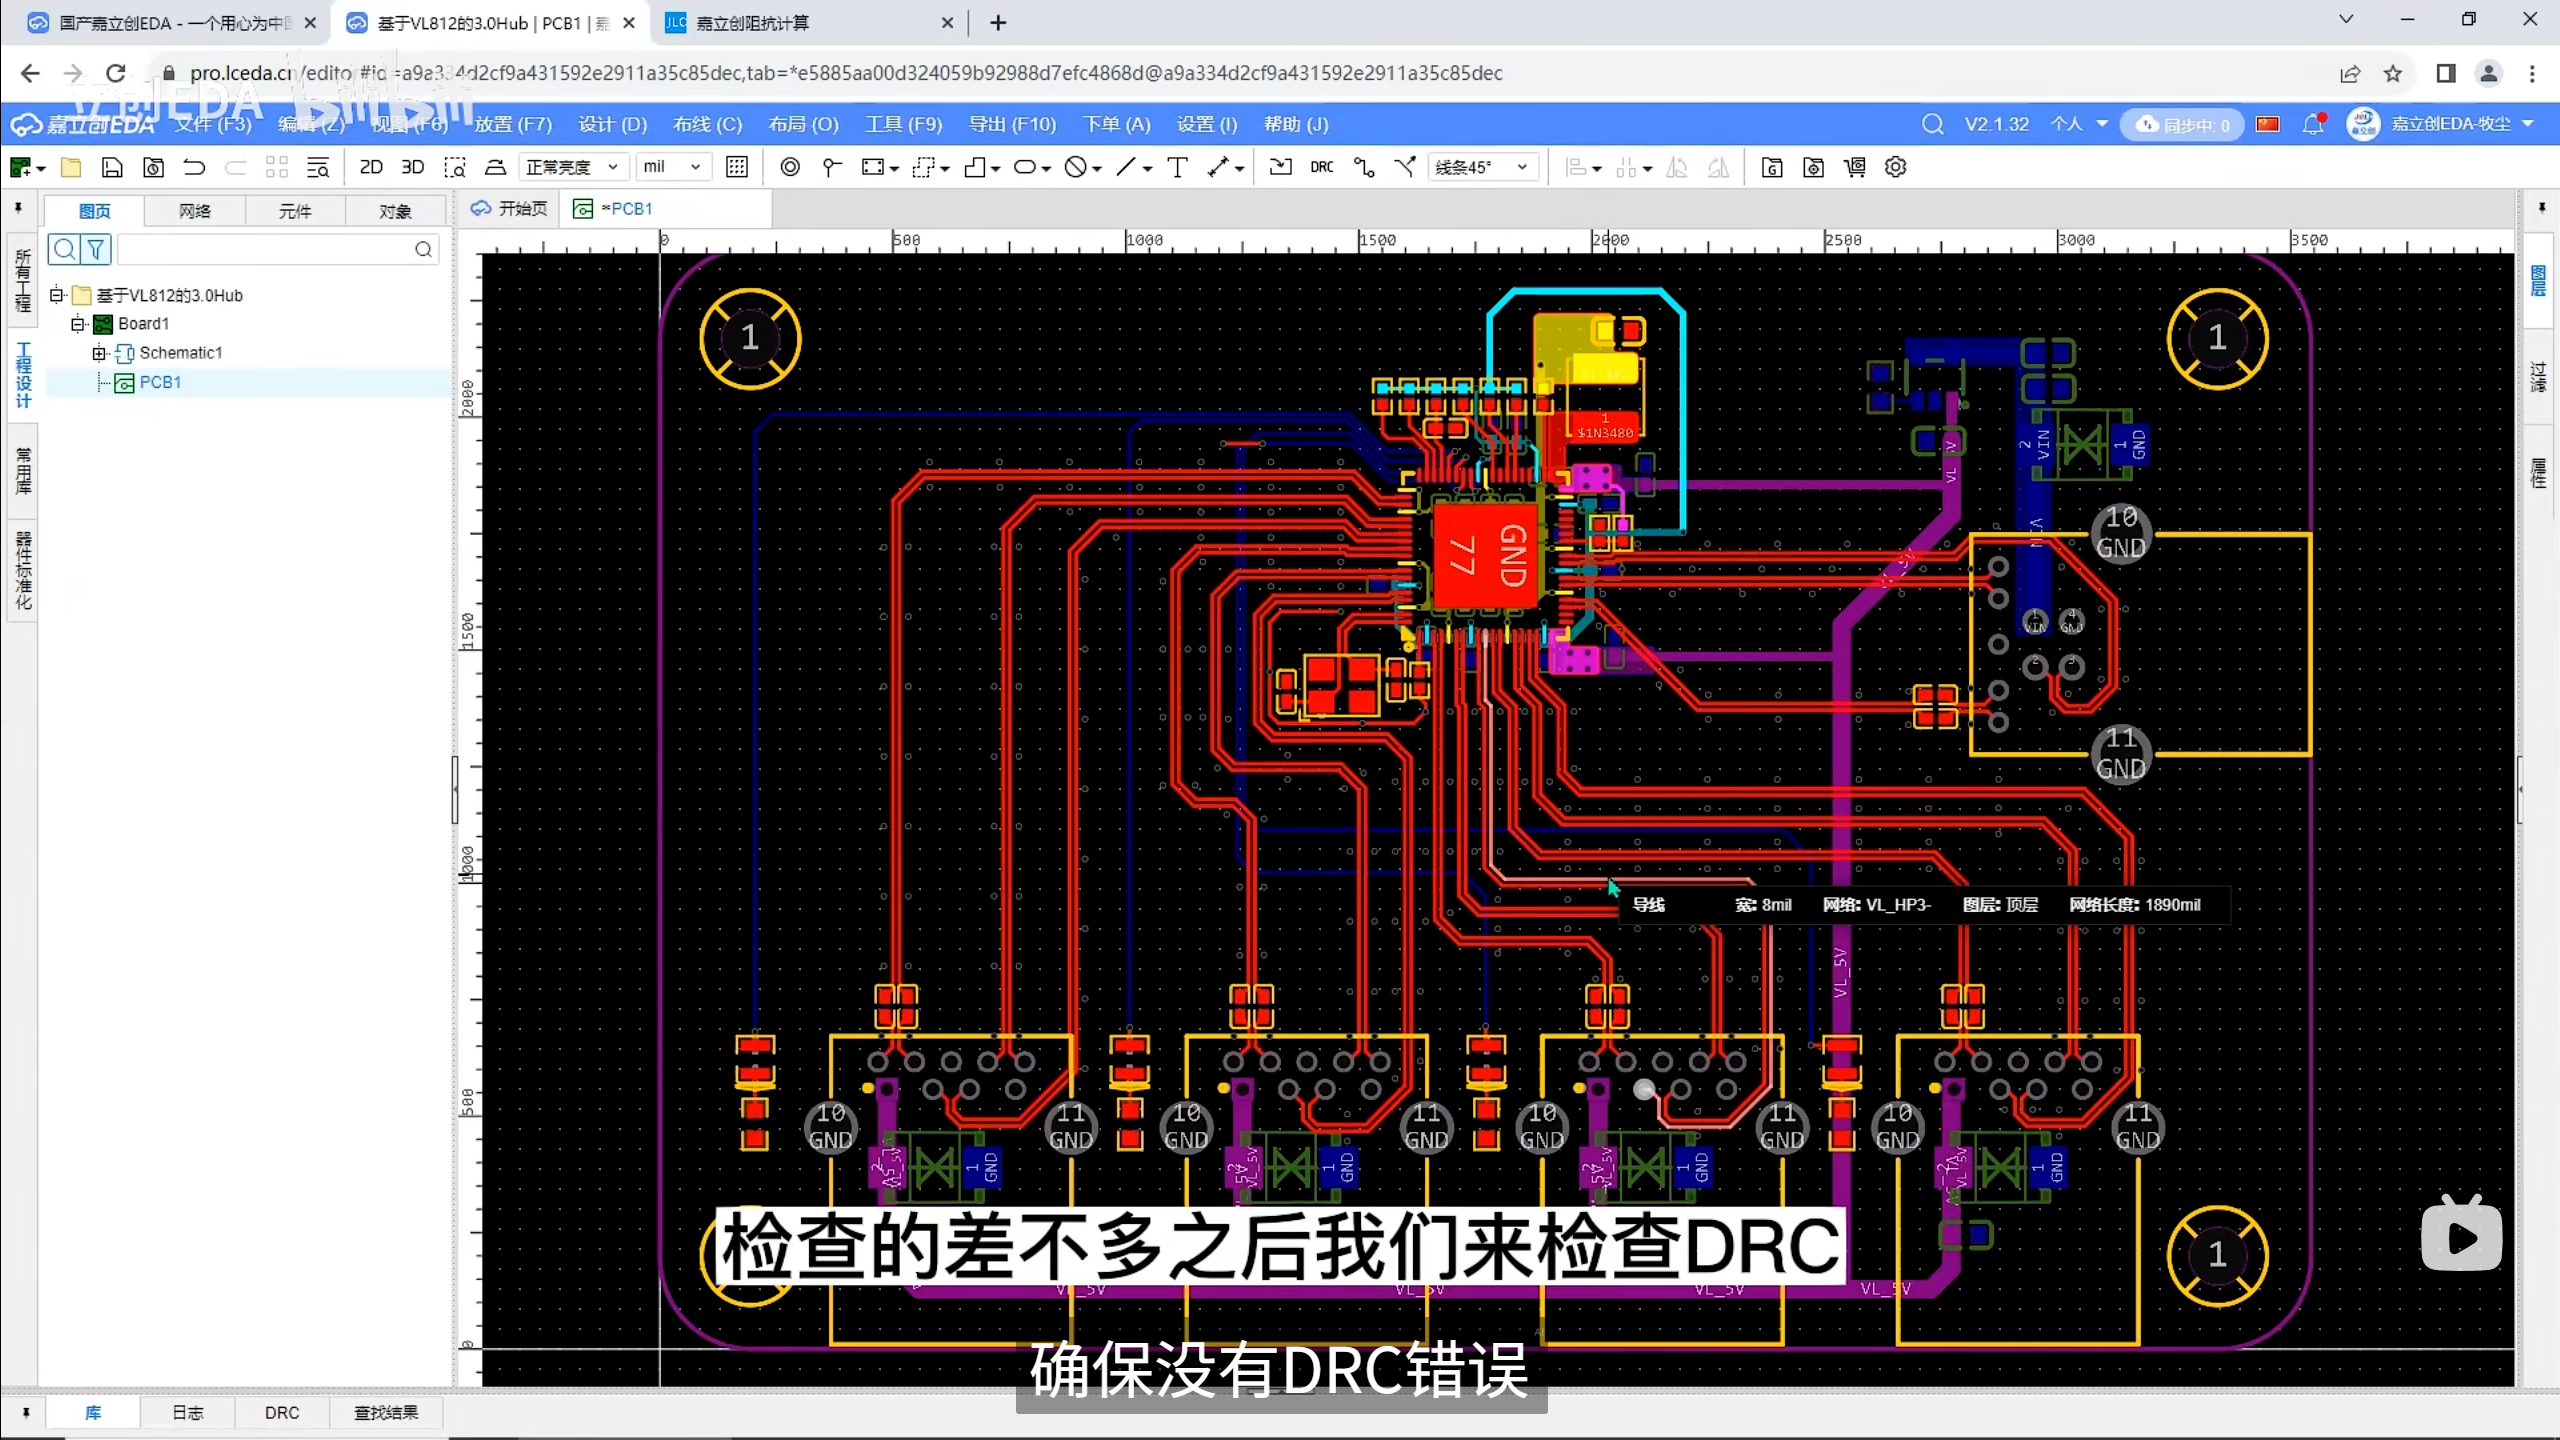The image size is (2560, 1440).
Task: Click the undo arrow icon
Action: 194,167
